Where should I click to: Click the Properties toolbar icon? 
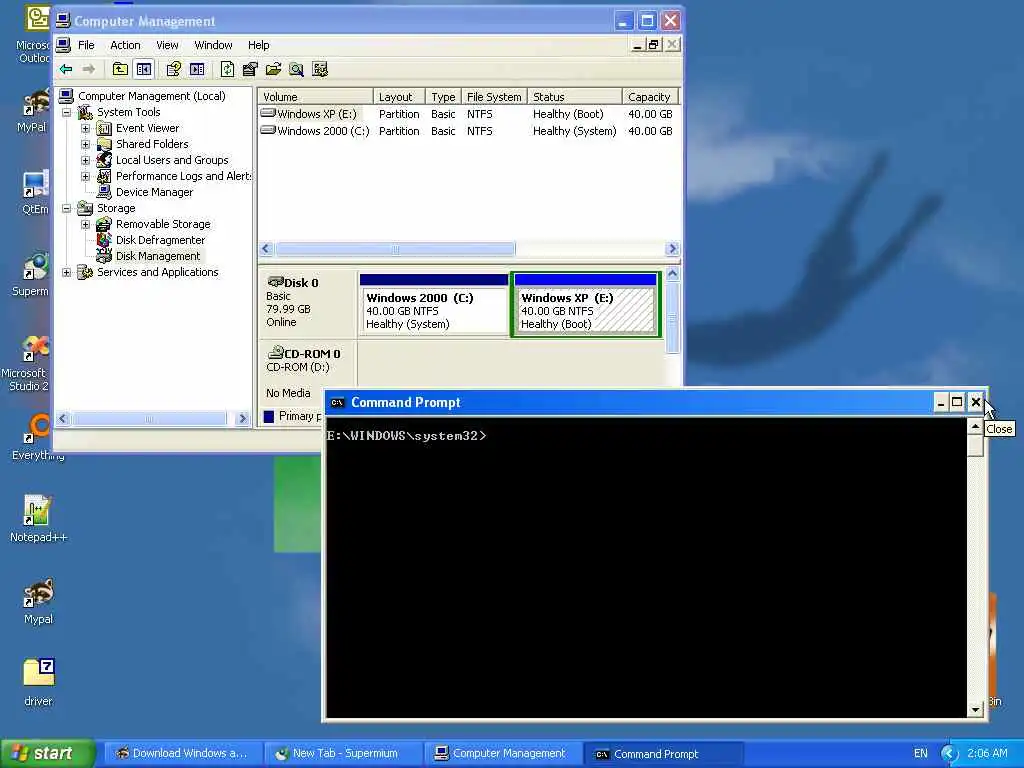(249, 69)
